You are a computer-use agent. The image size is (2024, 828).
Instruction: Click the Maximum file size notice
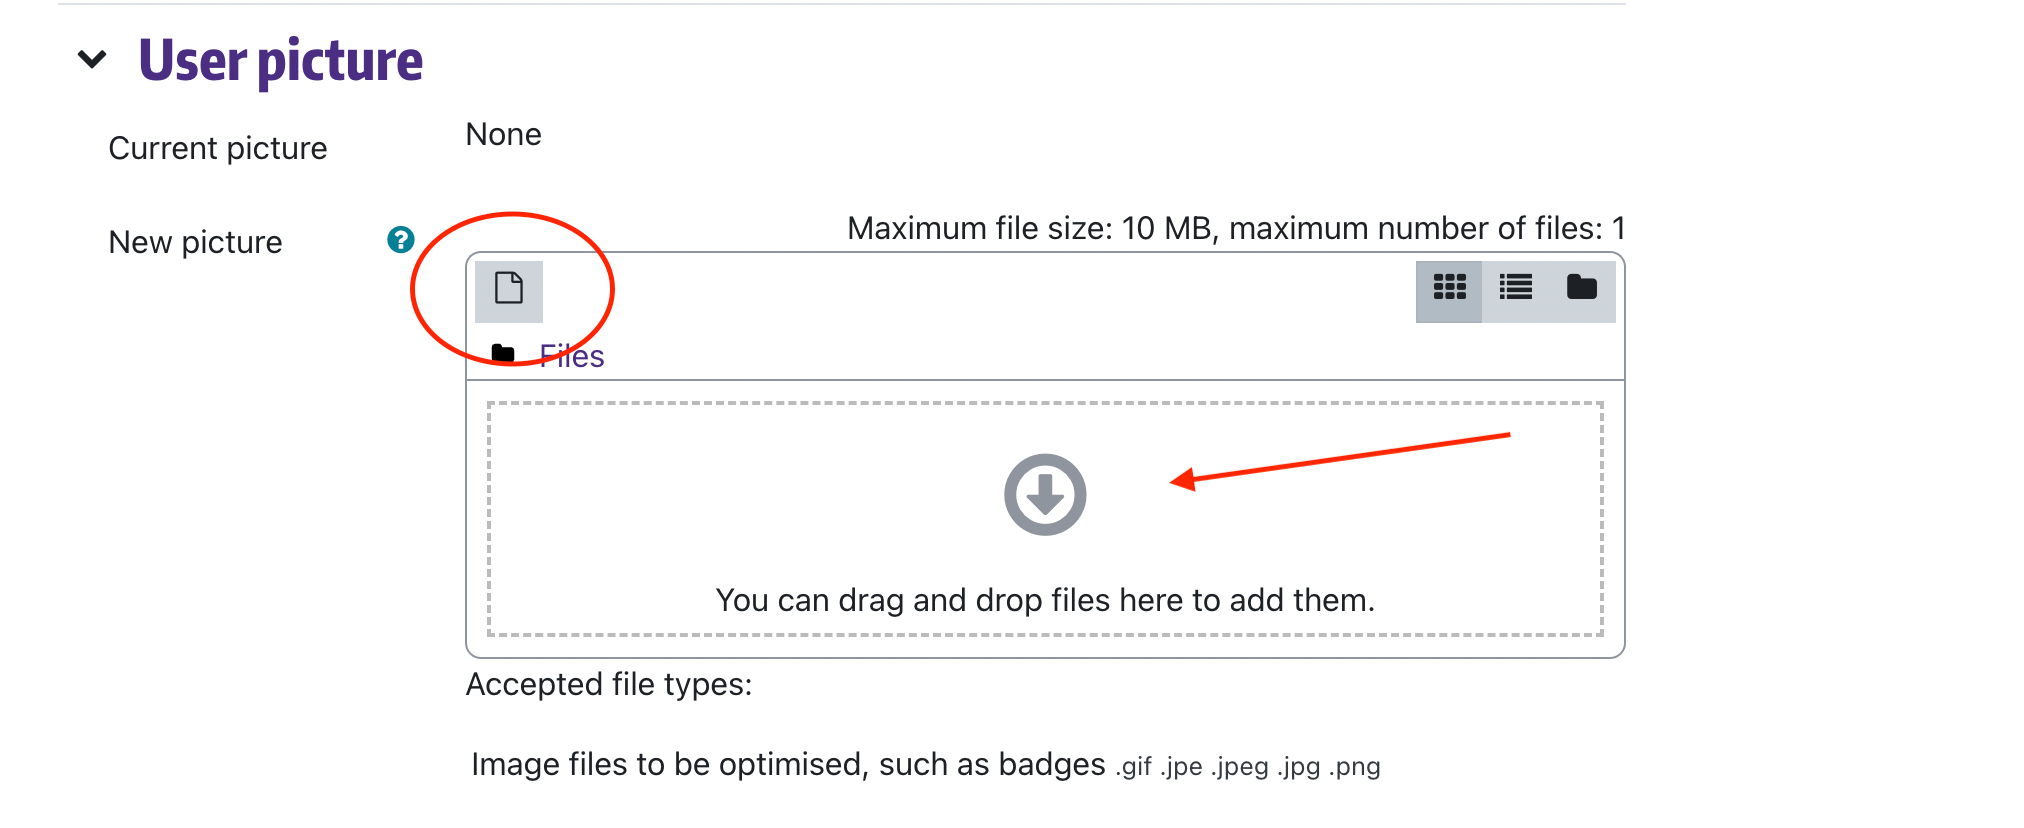click(1235, 228)
